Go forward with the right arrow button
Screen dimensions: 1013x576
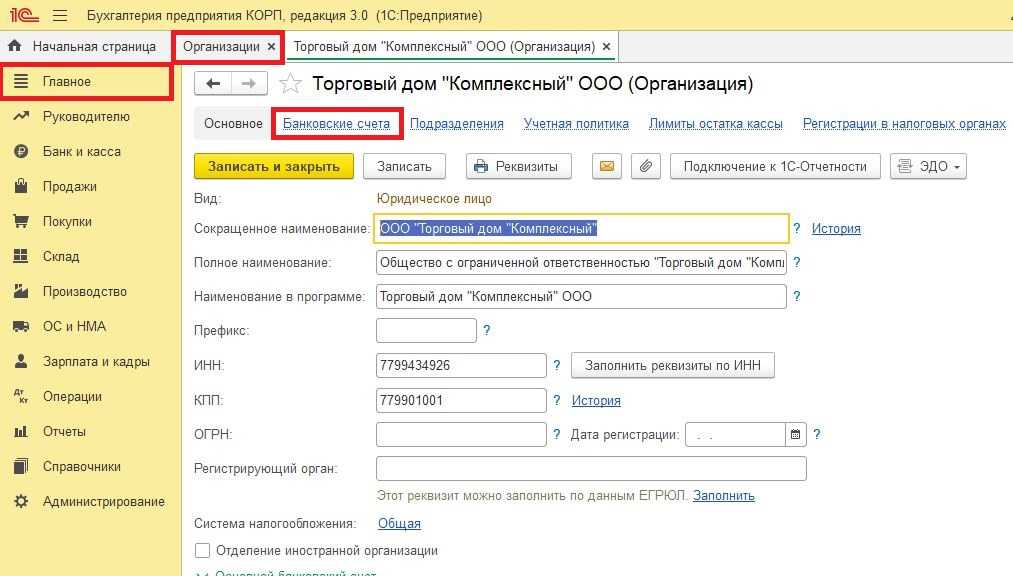[x=249, y=83]
